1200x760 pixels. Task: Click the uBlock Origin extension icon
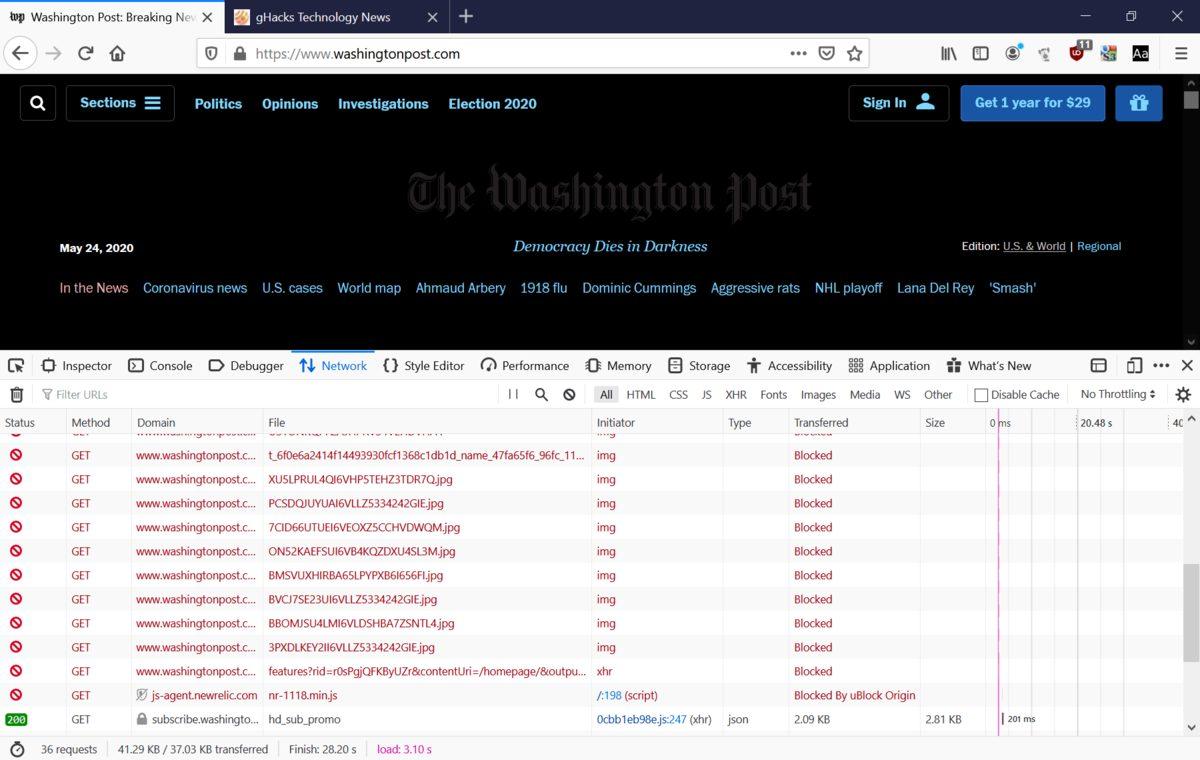[1076, 53]
